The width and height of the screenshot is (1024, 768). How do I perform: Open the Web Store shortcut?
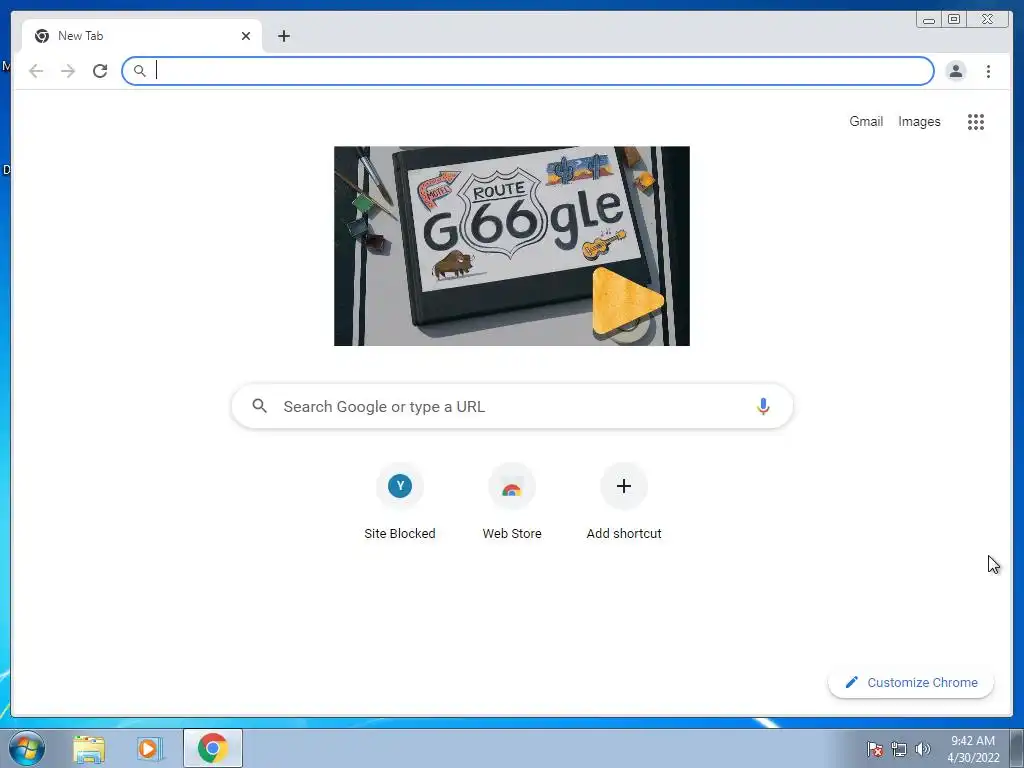click(x=512, y=502)
